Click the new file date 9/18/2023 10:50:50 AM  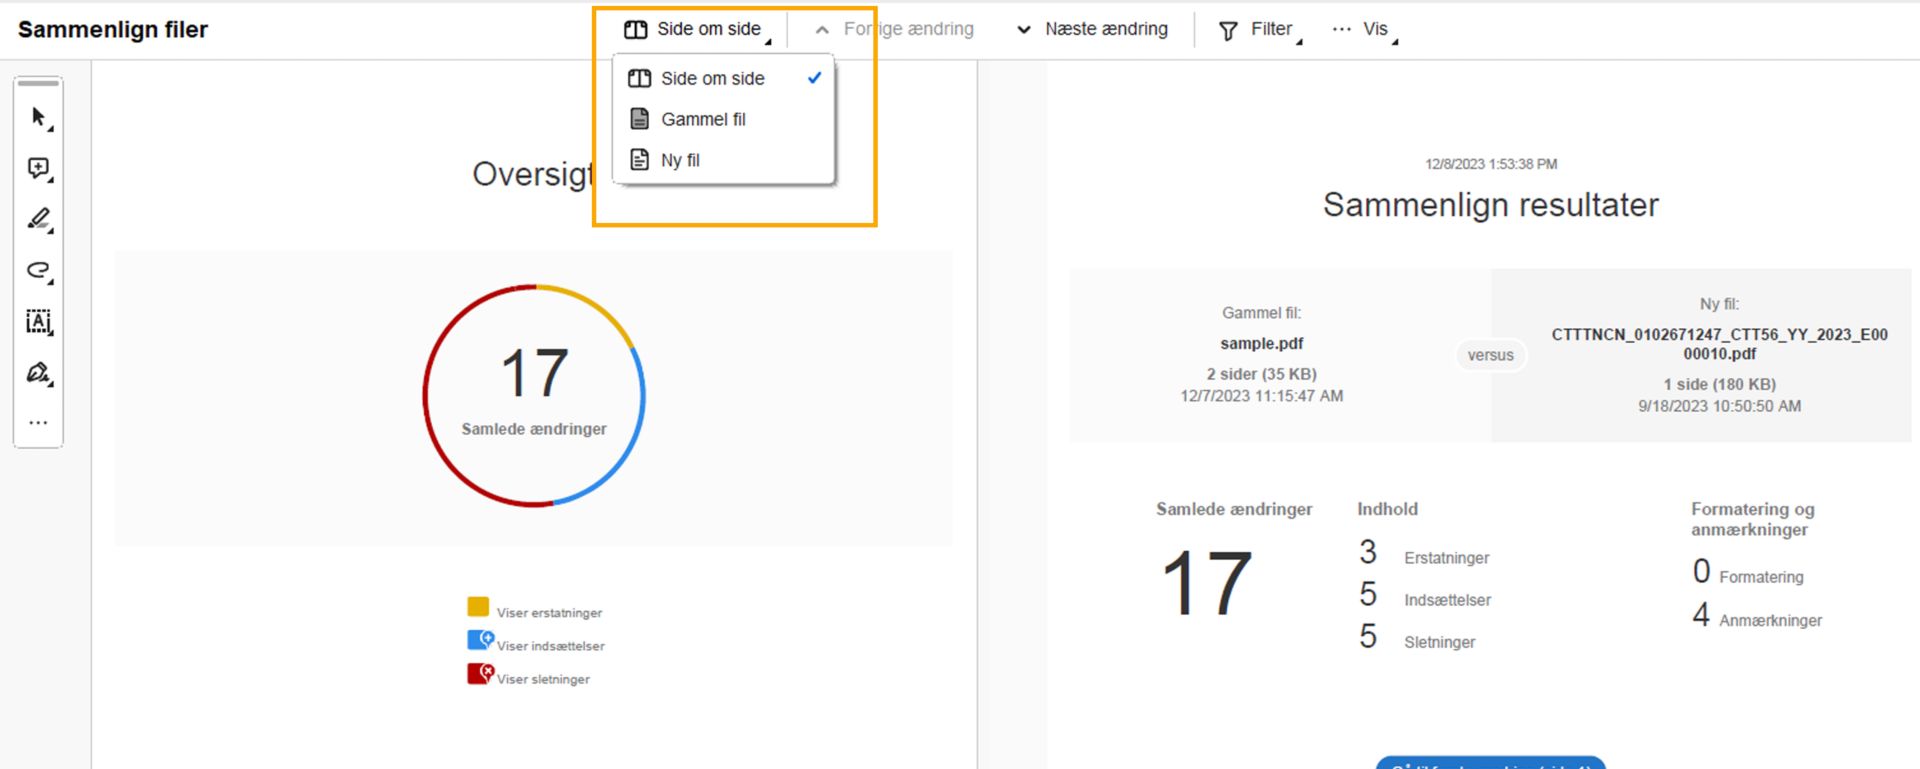pos(1720,406)
